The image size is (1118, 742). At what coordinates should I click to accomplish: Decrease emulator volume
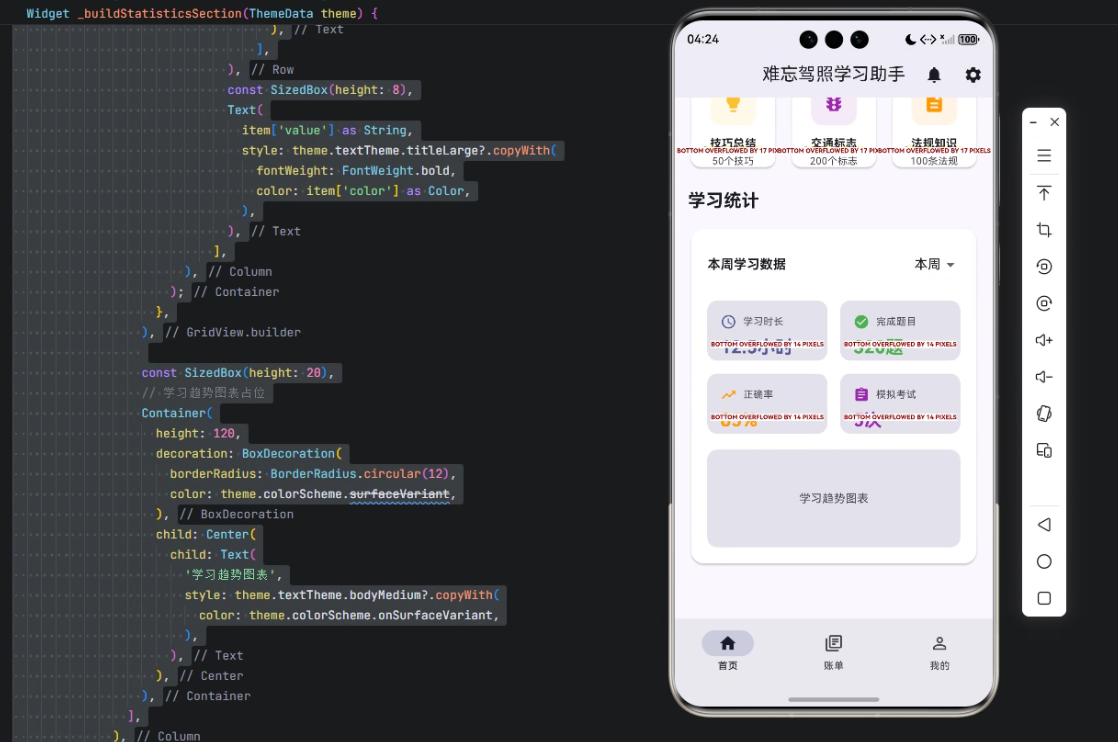[1044, 377]
